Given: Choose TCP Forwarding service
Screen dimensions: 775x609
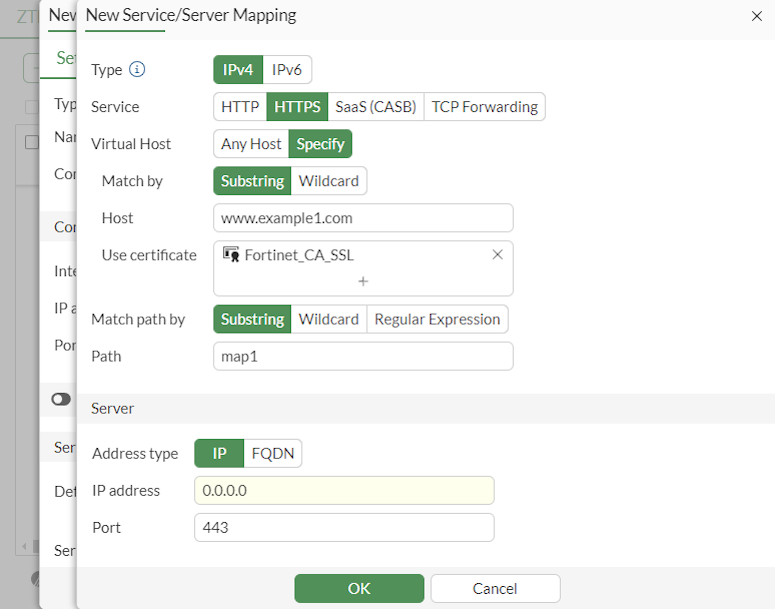Looking at the screenshot, I should pos(484,107).
